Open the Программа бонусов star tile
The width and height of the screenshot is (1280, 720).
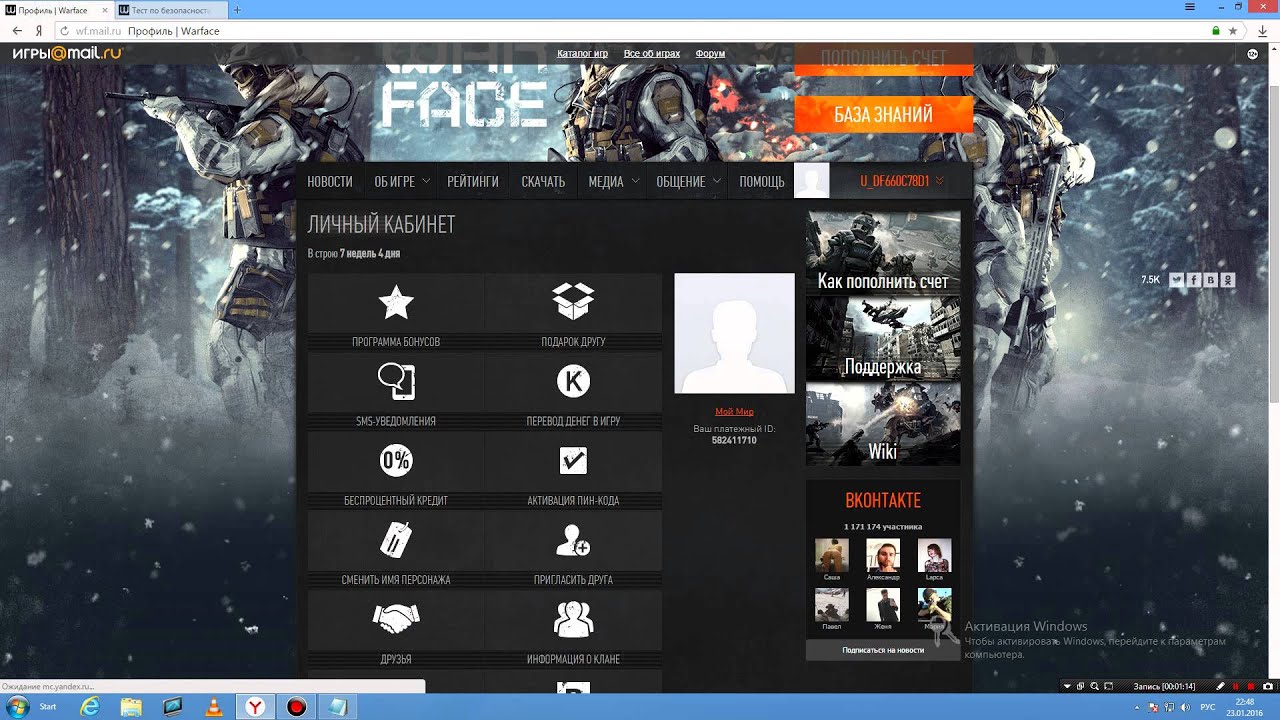[396, 311]
